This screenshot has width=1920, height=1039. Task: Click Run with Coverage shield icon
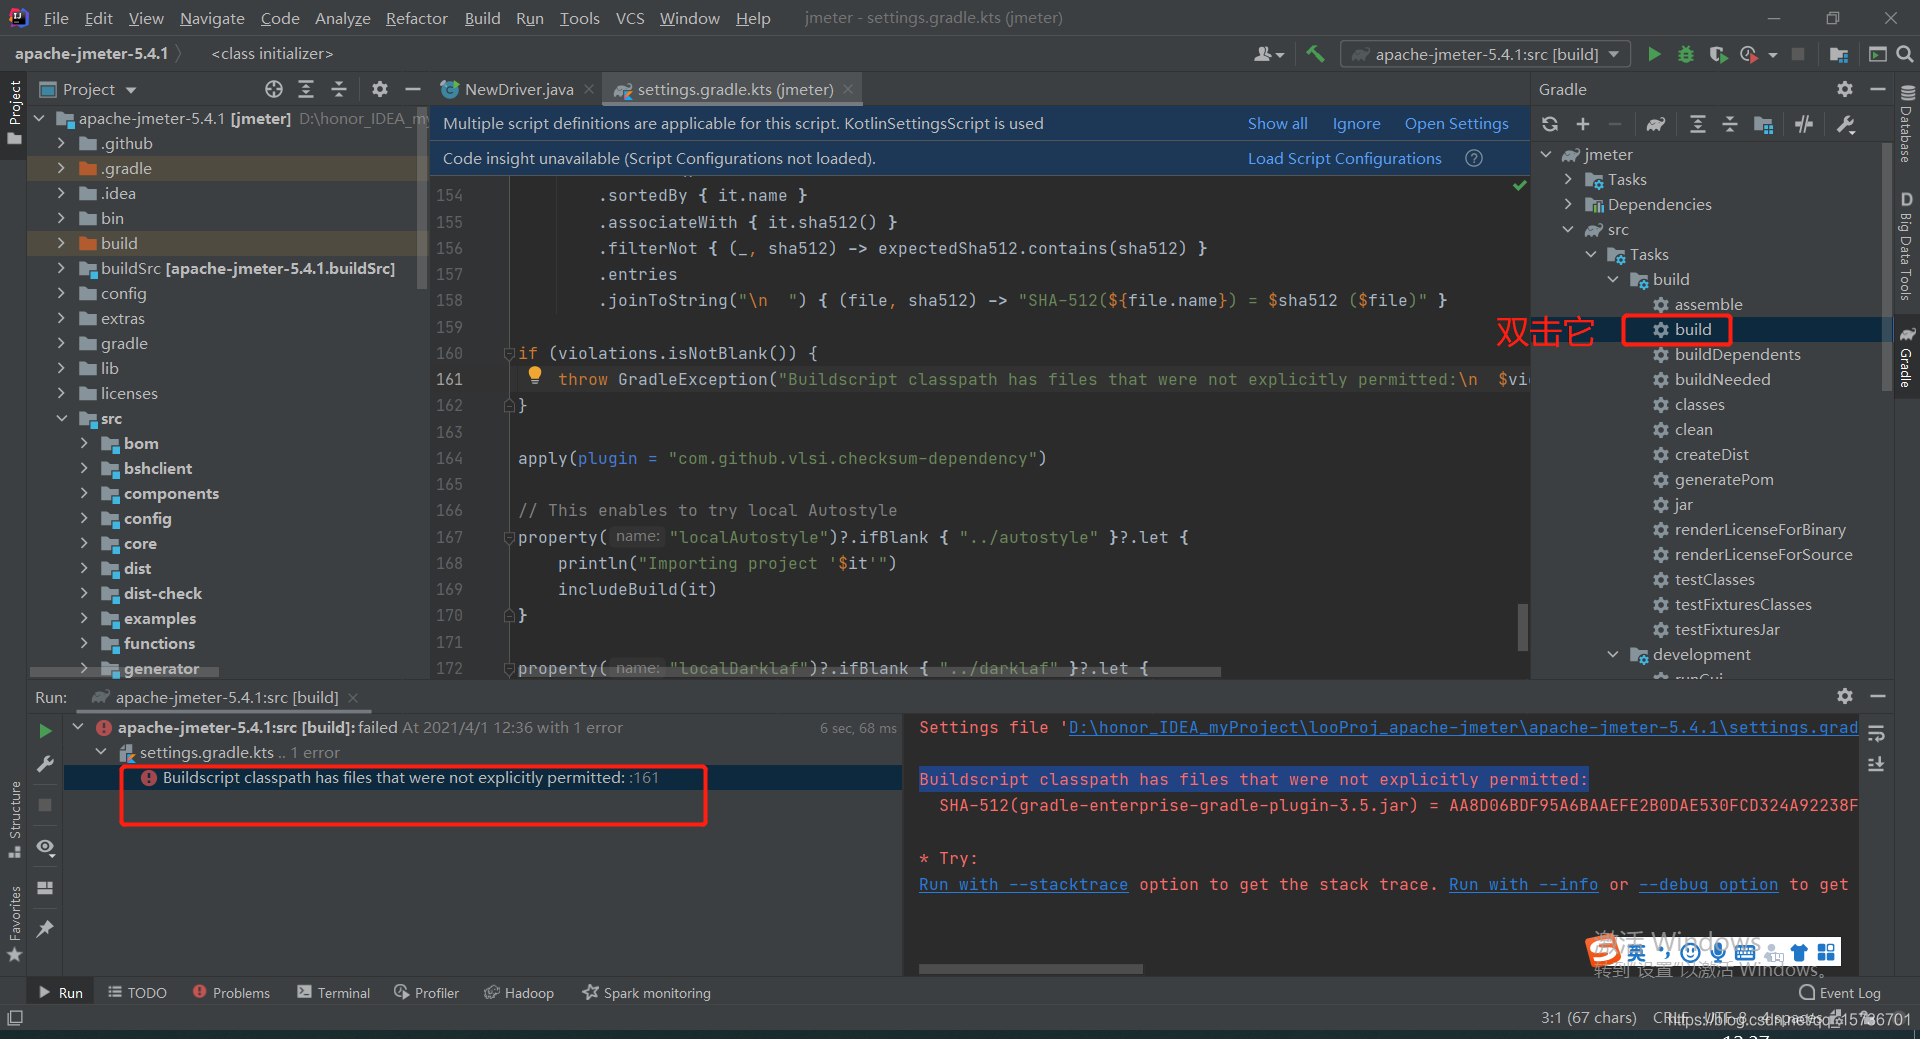click(x=1718, y=54)
